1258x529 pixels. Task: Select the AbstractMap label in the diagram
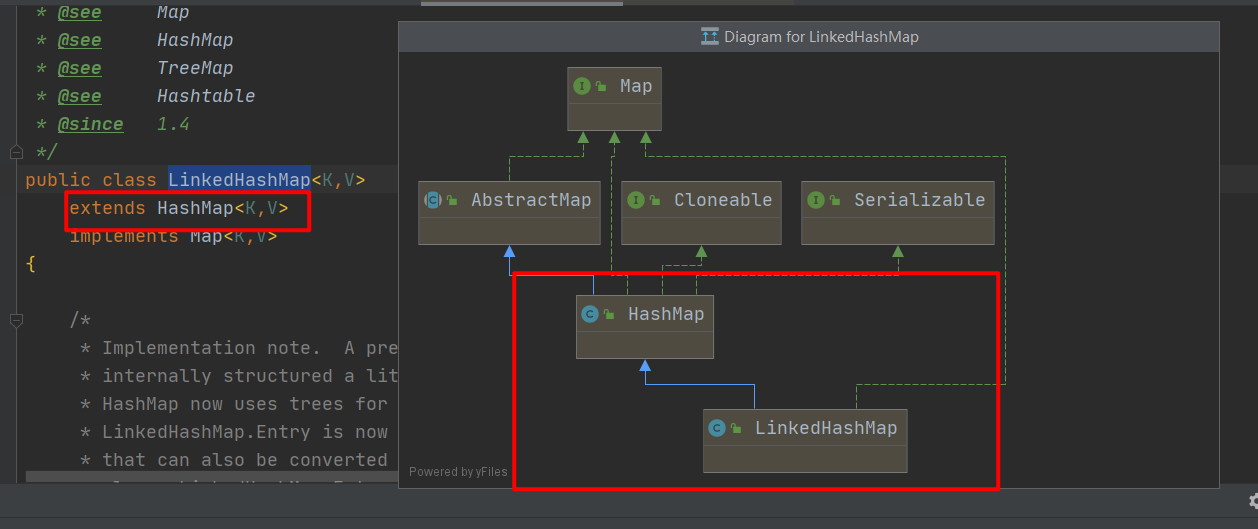531,200
